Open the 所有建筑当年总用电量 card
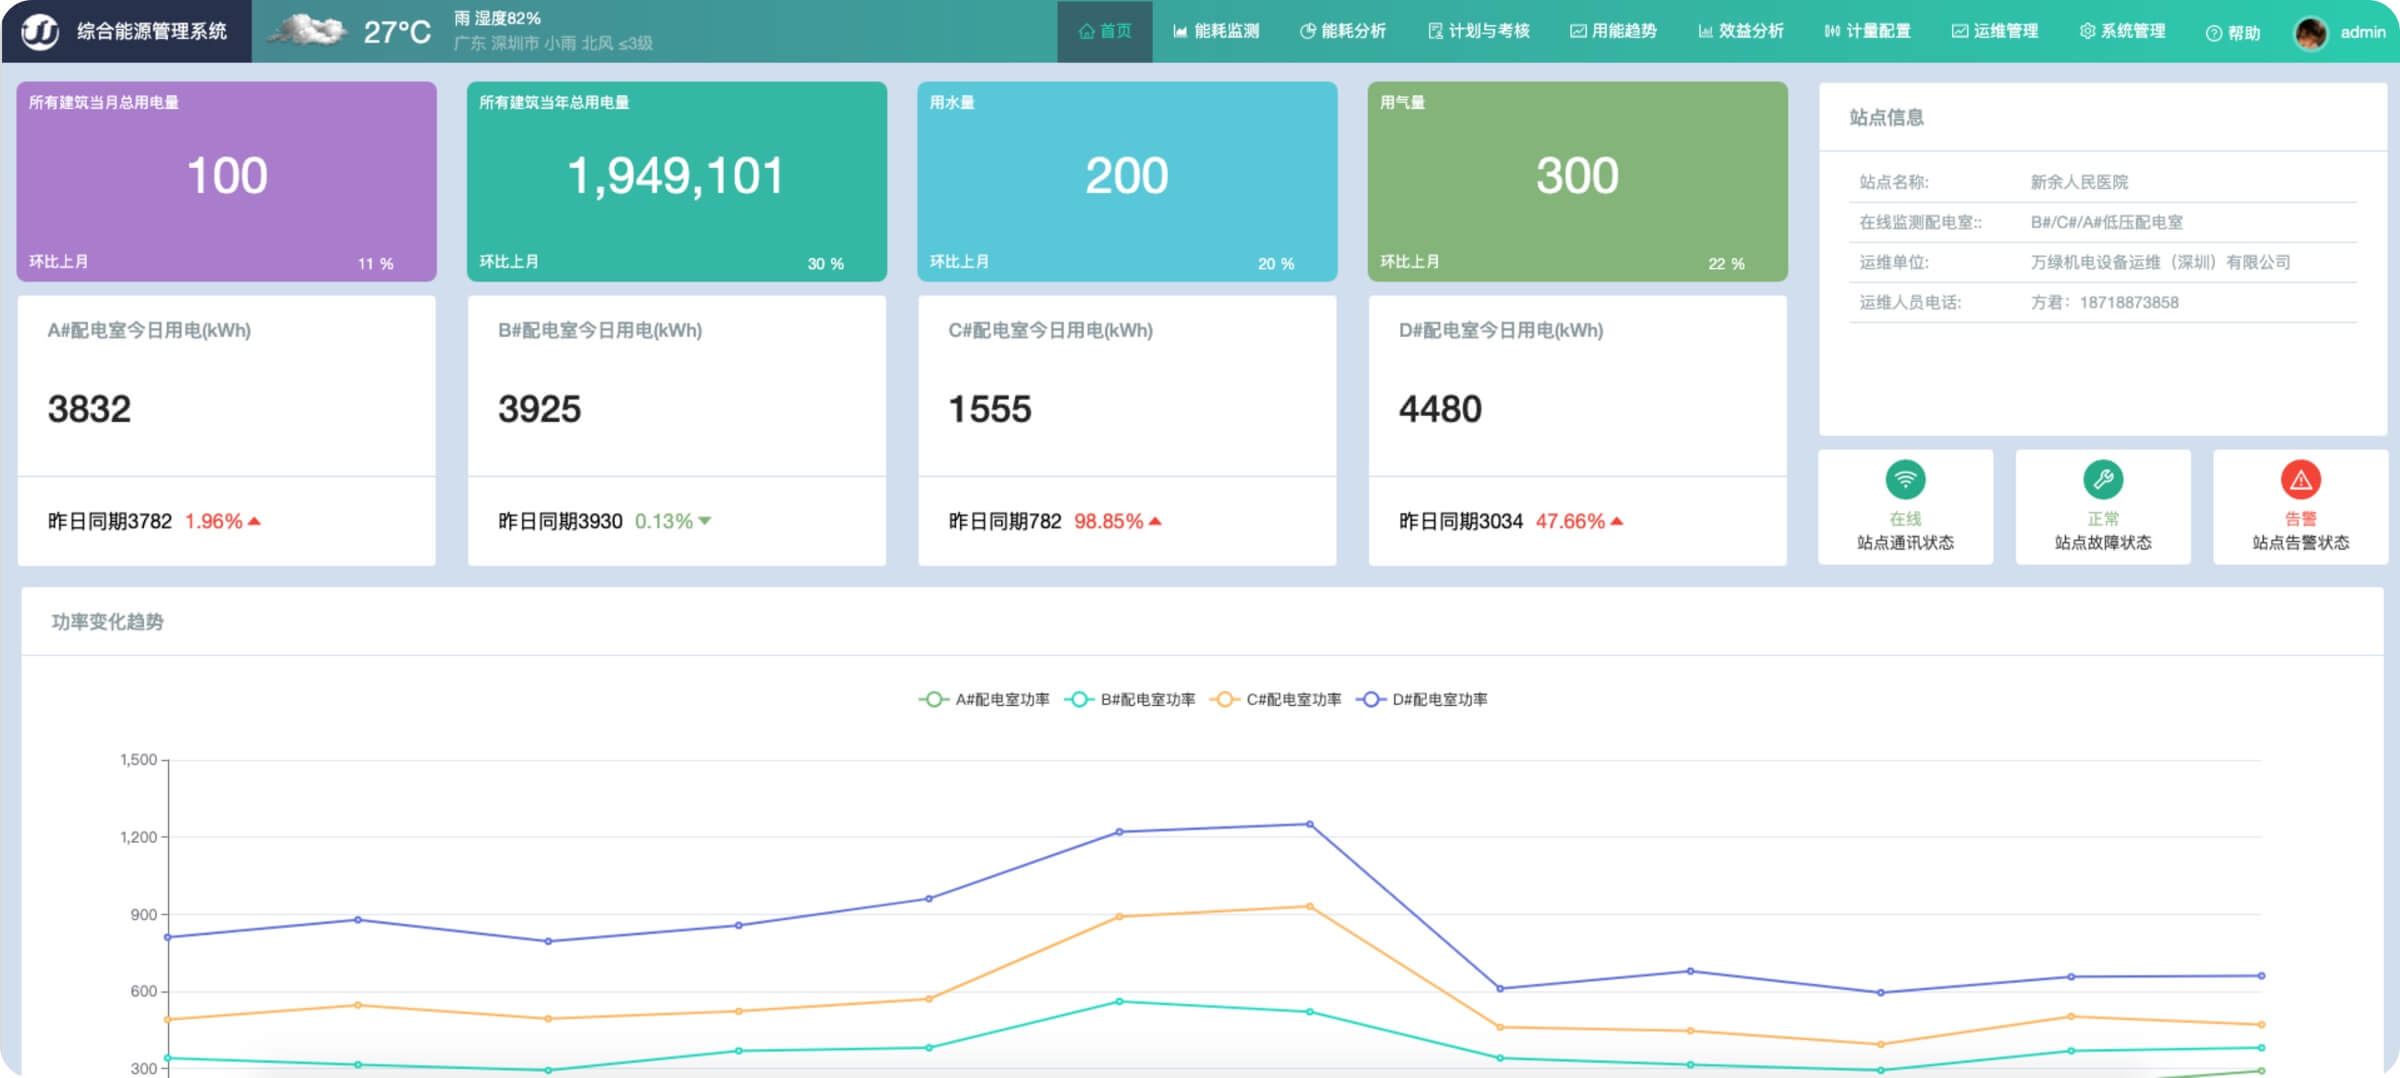Viewport: 2400px width, 1078px height. [x=676, y=181]
